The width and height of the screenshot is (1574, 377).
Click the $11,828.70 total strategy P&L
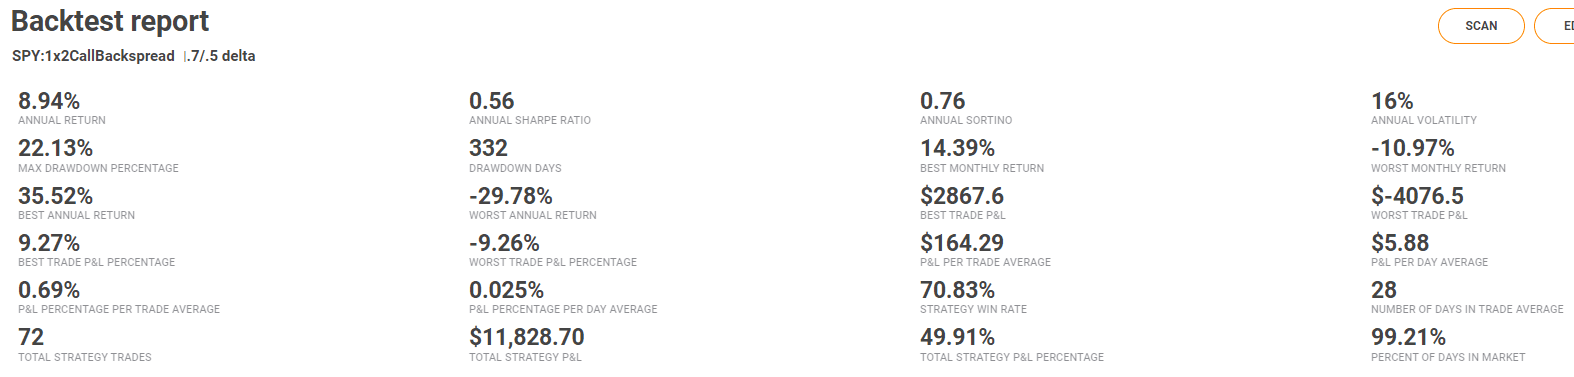point(527,337)
